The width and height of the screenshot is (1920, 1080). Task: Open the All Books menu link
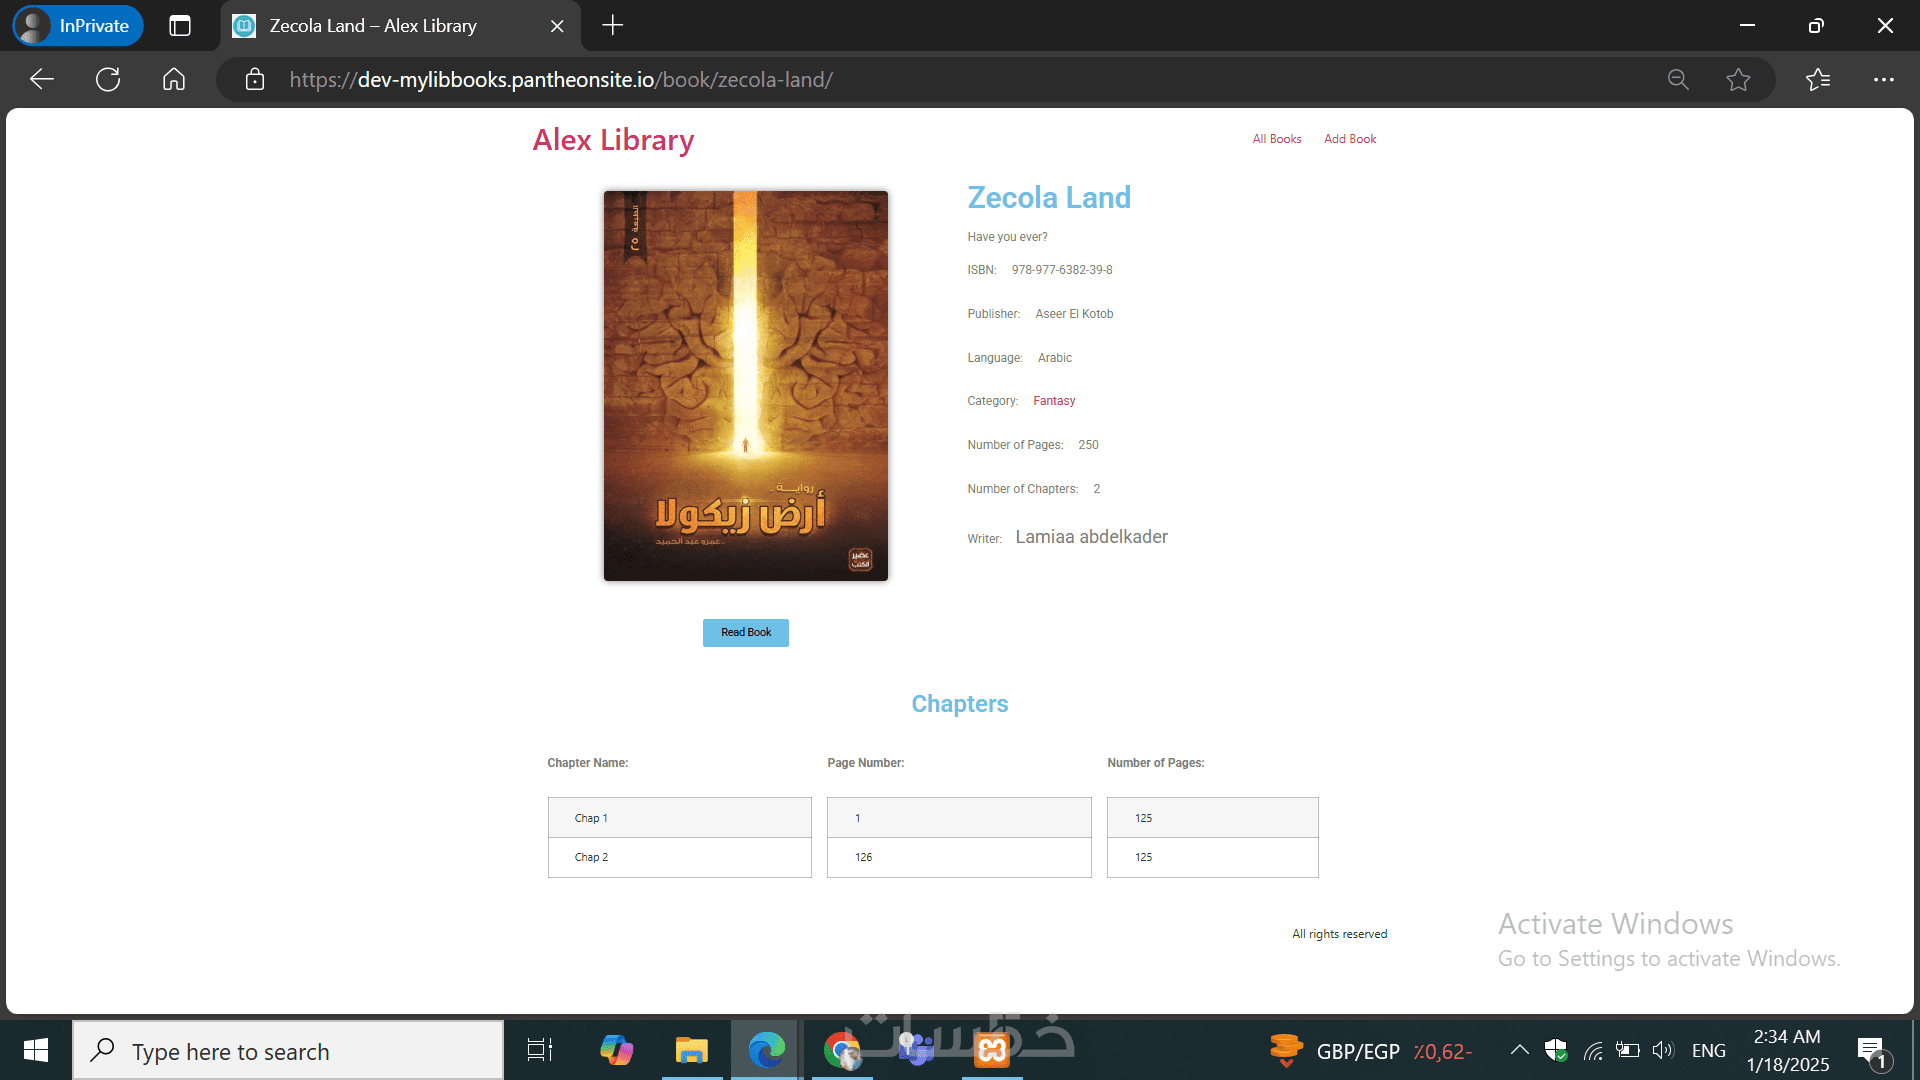click(1277, 139)
